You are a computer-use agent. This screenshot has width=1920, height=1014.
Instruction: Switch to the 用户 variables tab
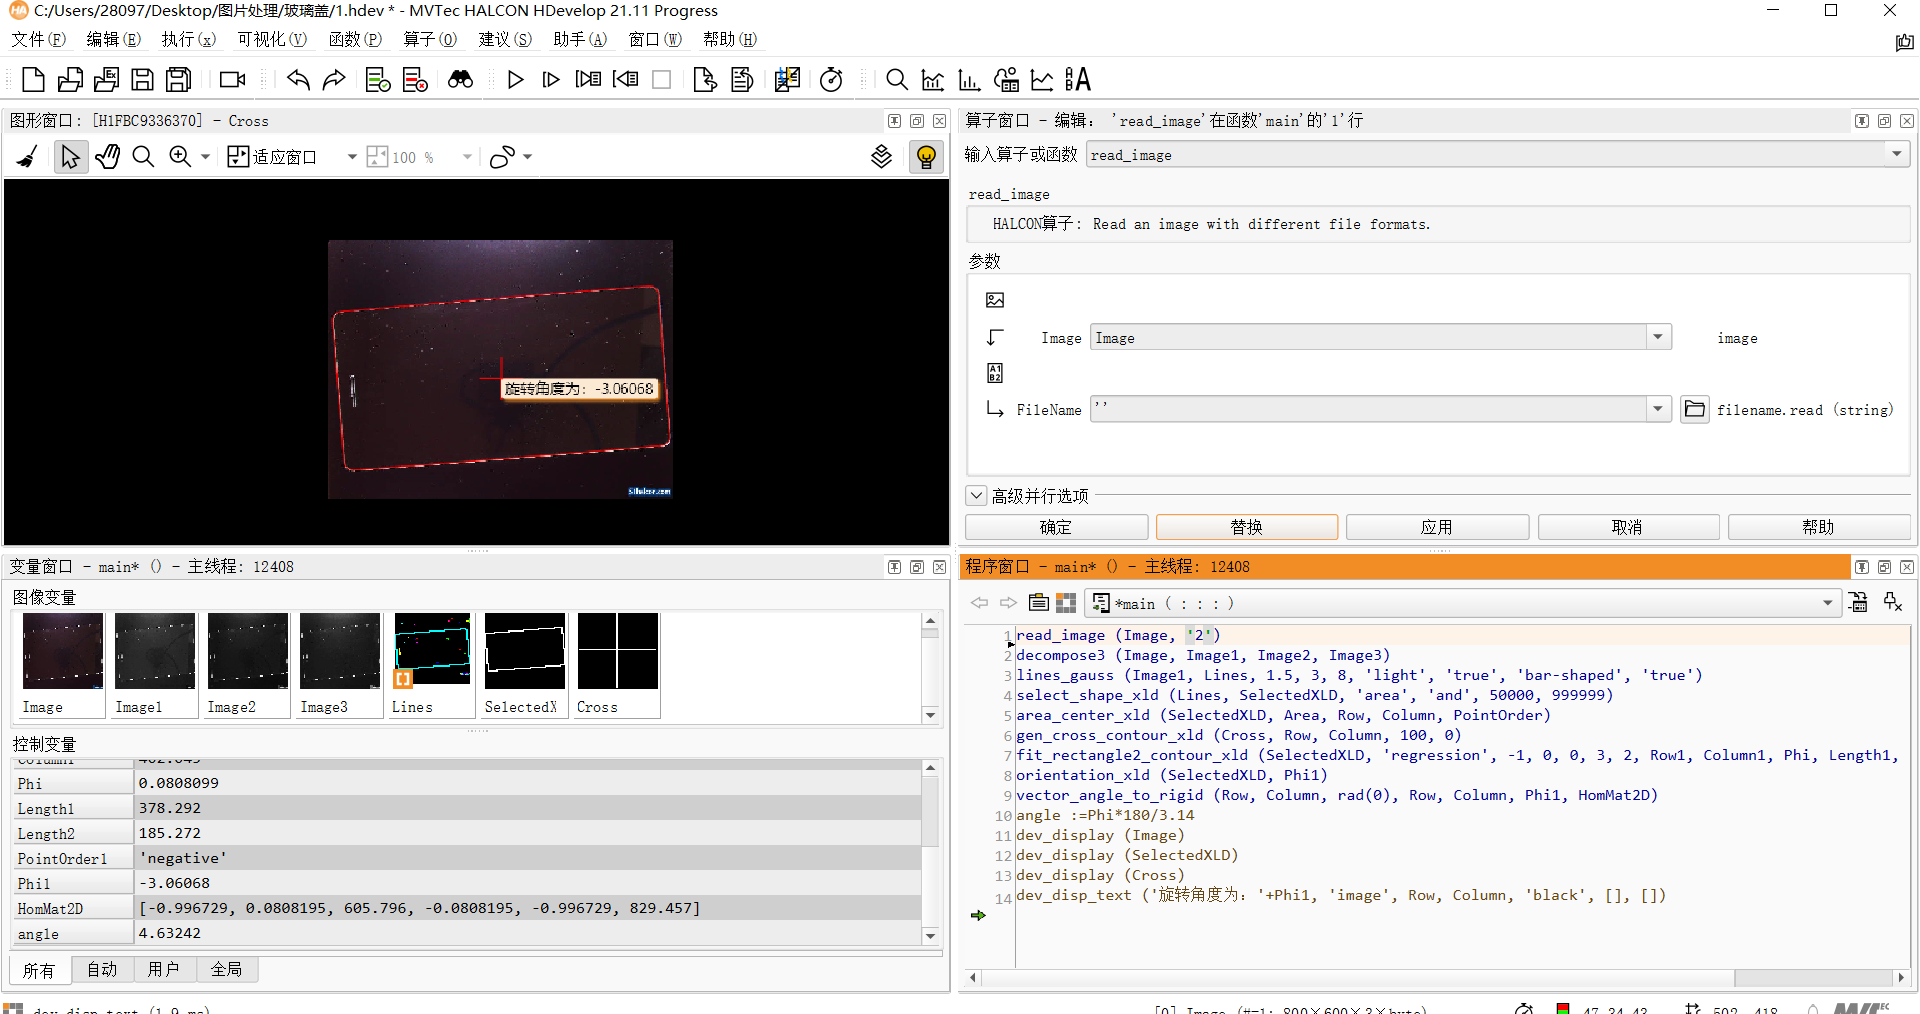[164, 969]
